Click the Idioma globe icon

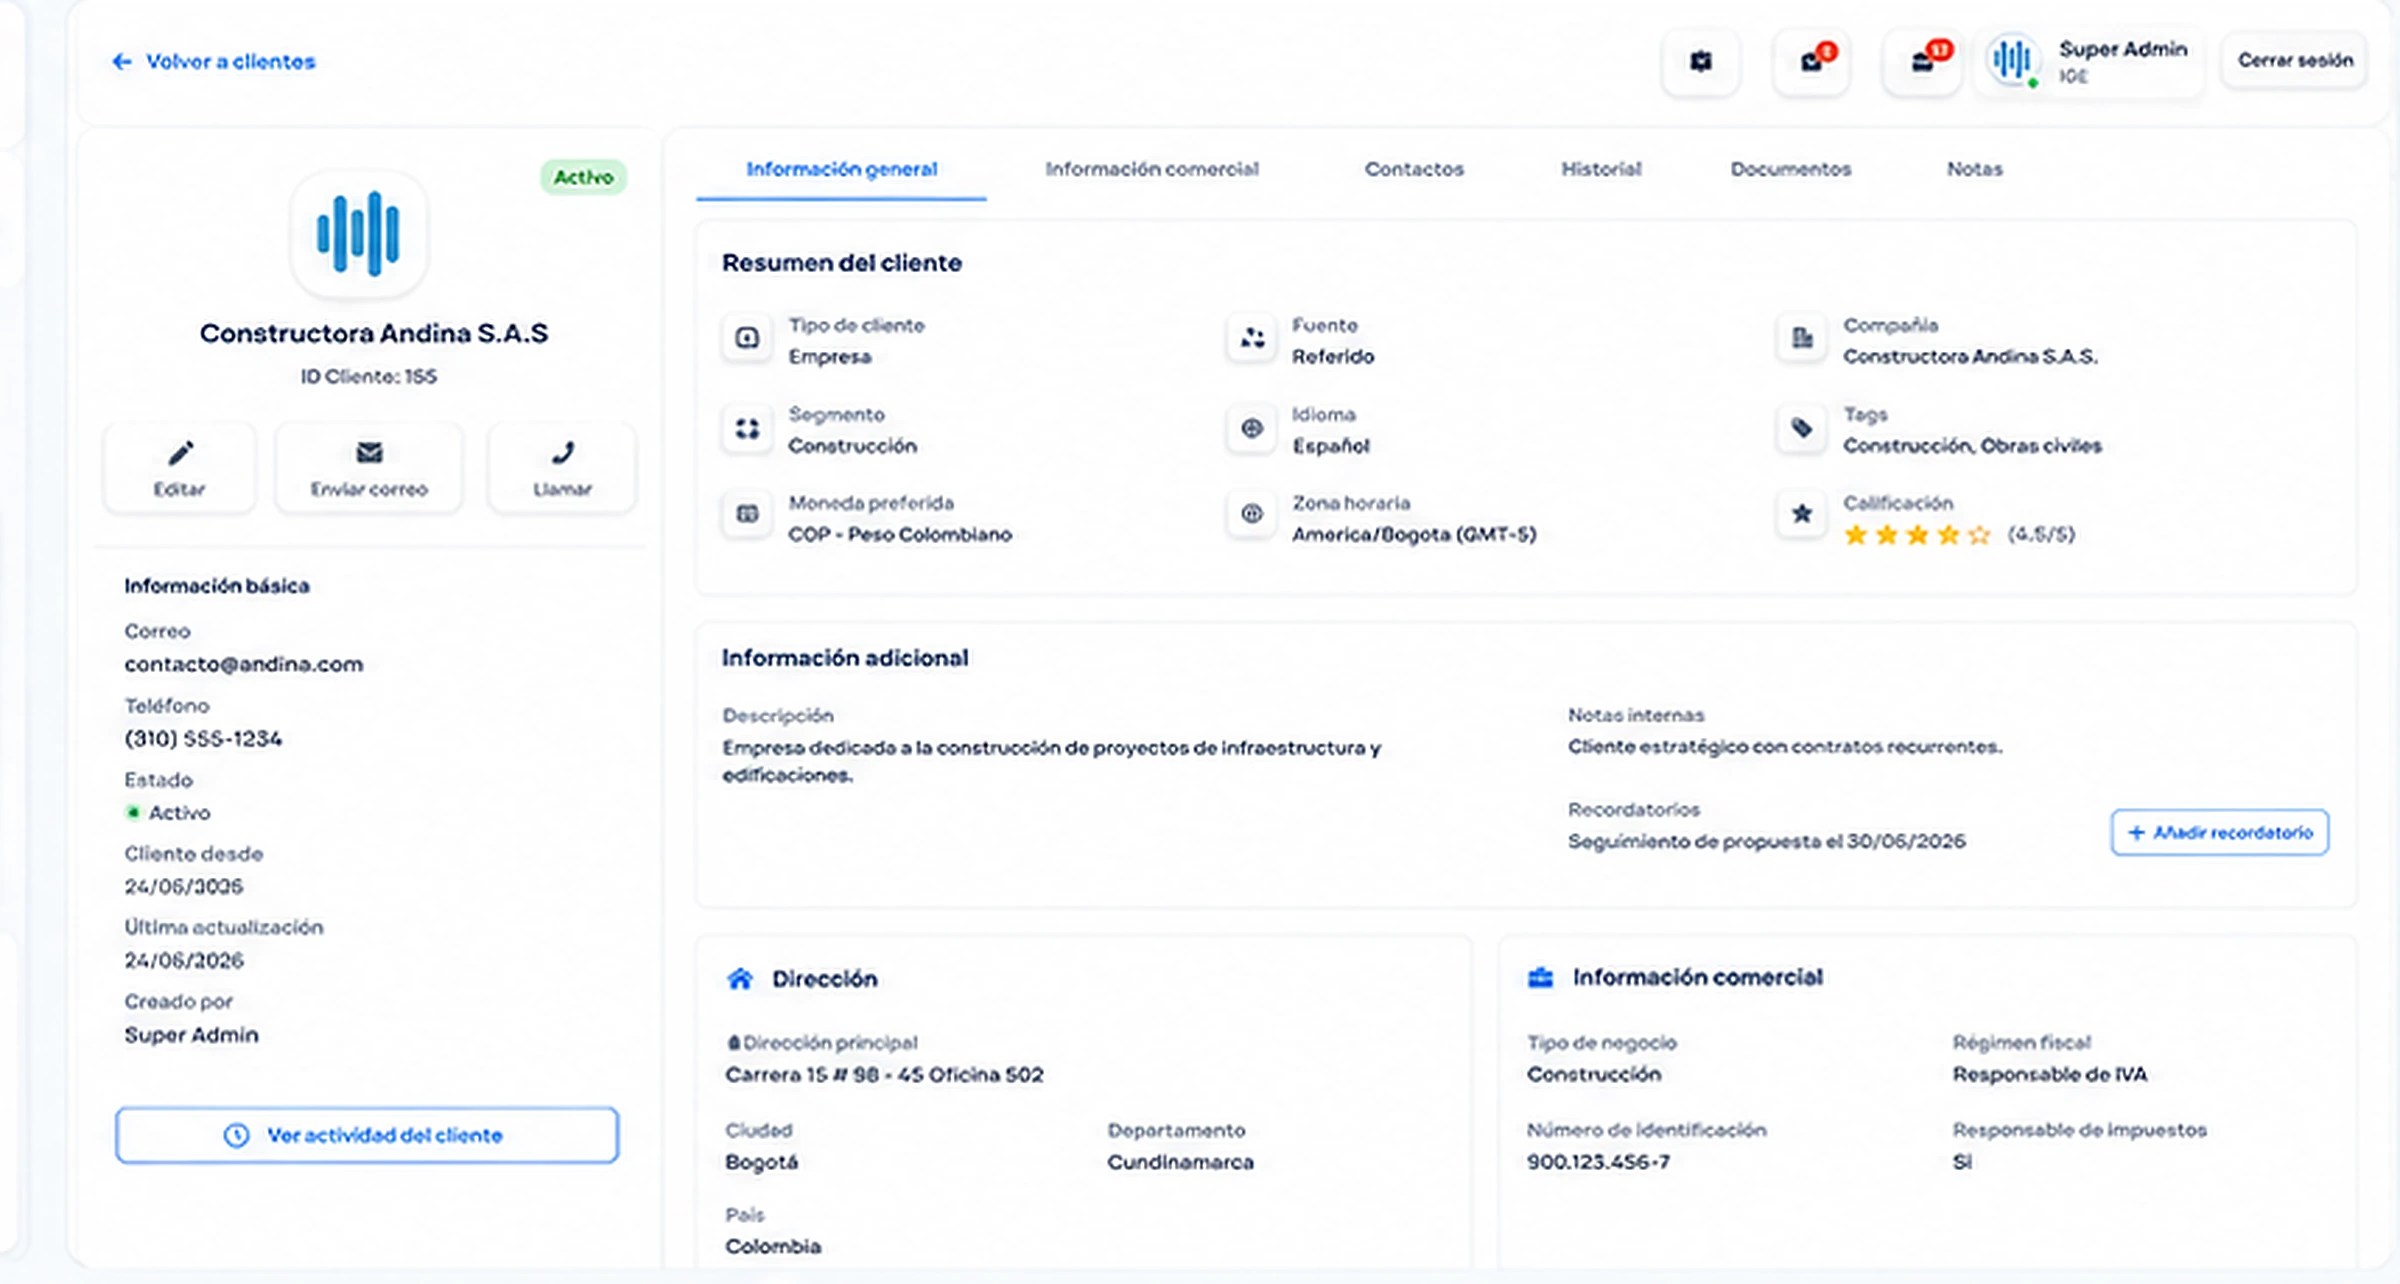(x=1252, y=428)
